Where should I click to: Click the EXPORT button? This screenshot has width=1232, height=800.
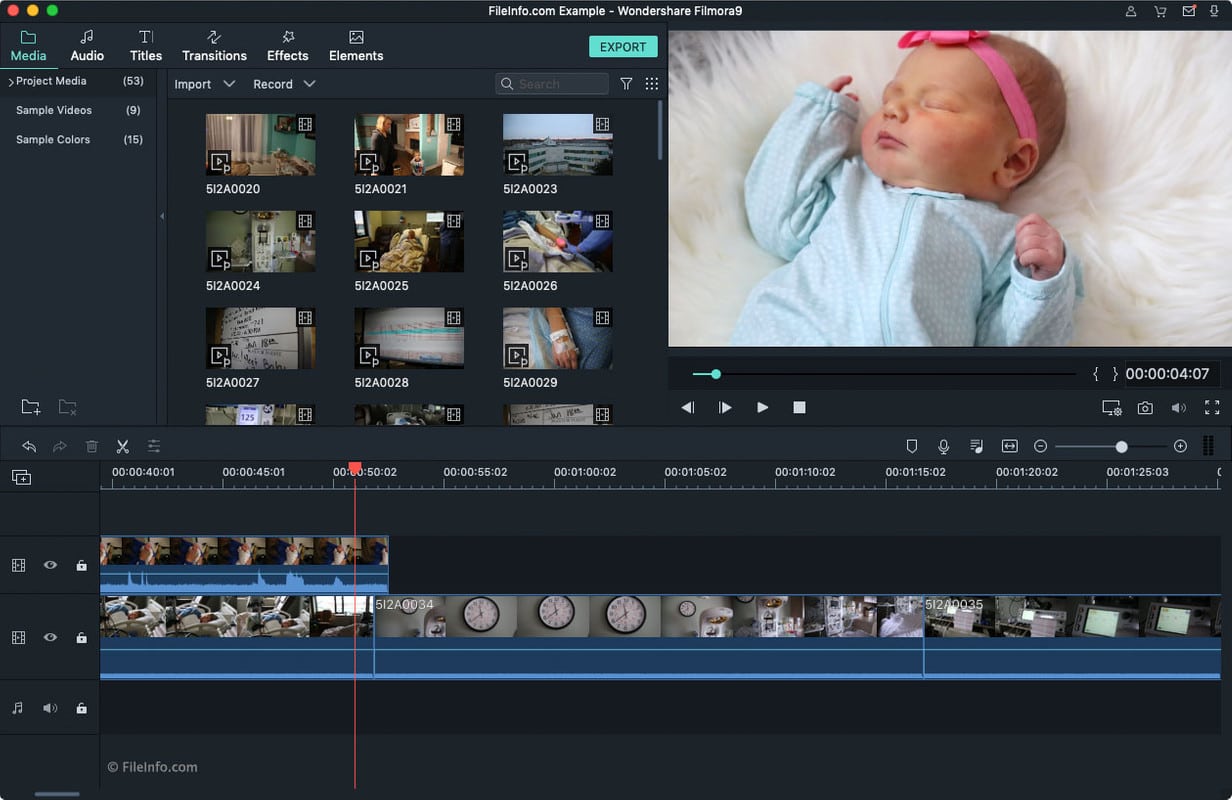(x=622, y=46)
